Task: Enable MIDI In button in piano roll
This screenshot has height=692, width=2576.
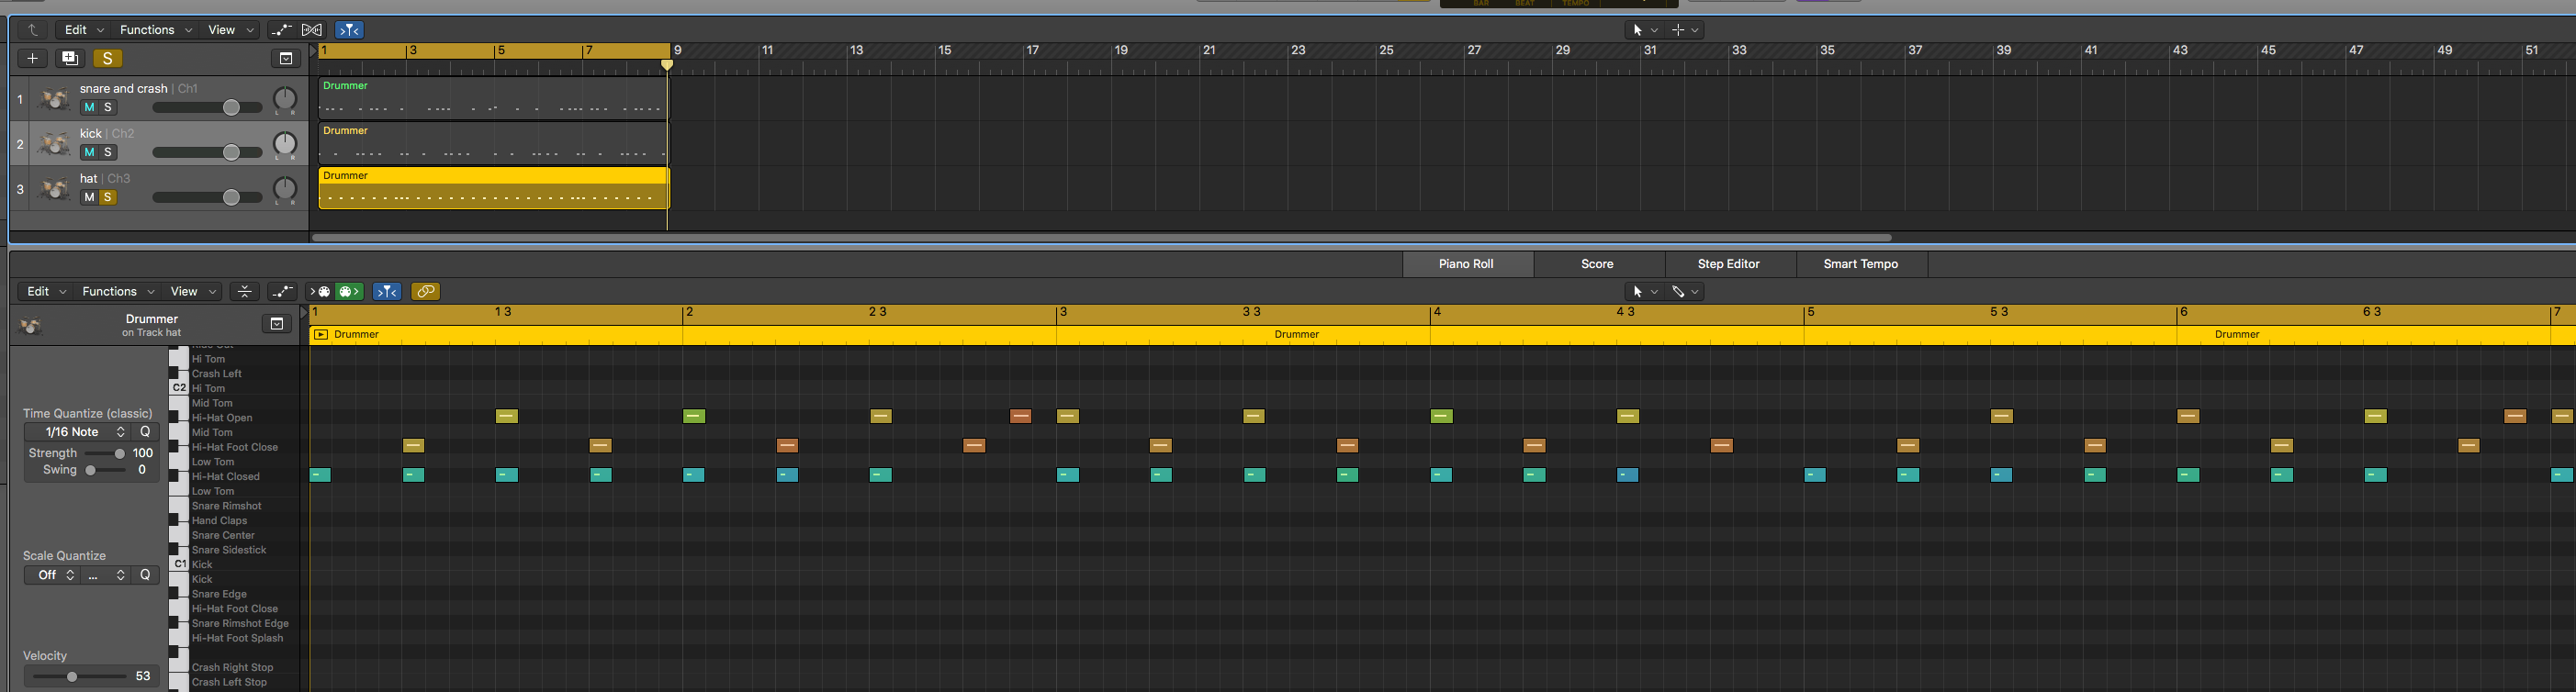Action: (x=321, y=292)
